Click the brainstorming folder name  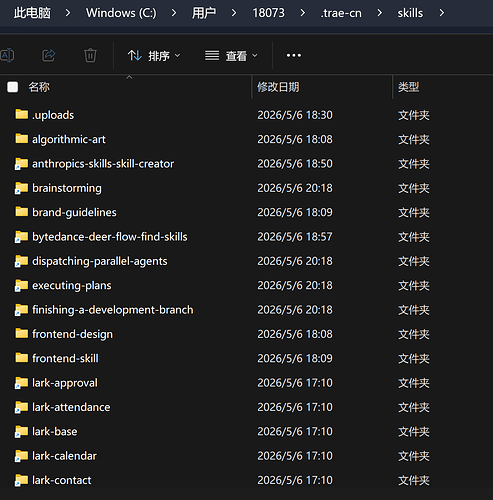[67, 188]
